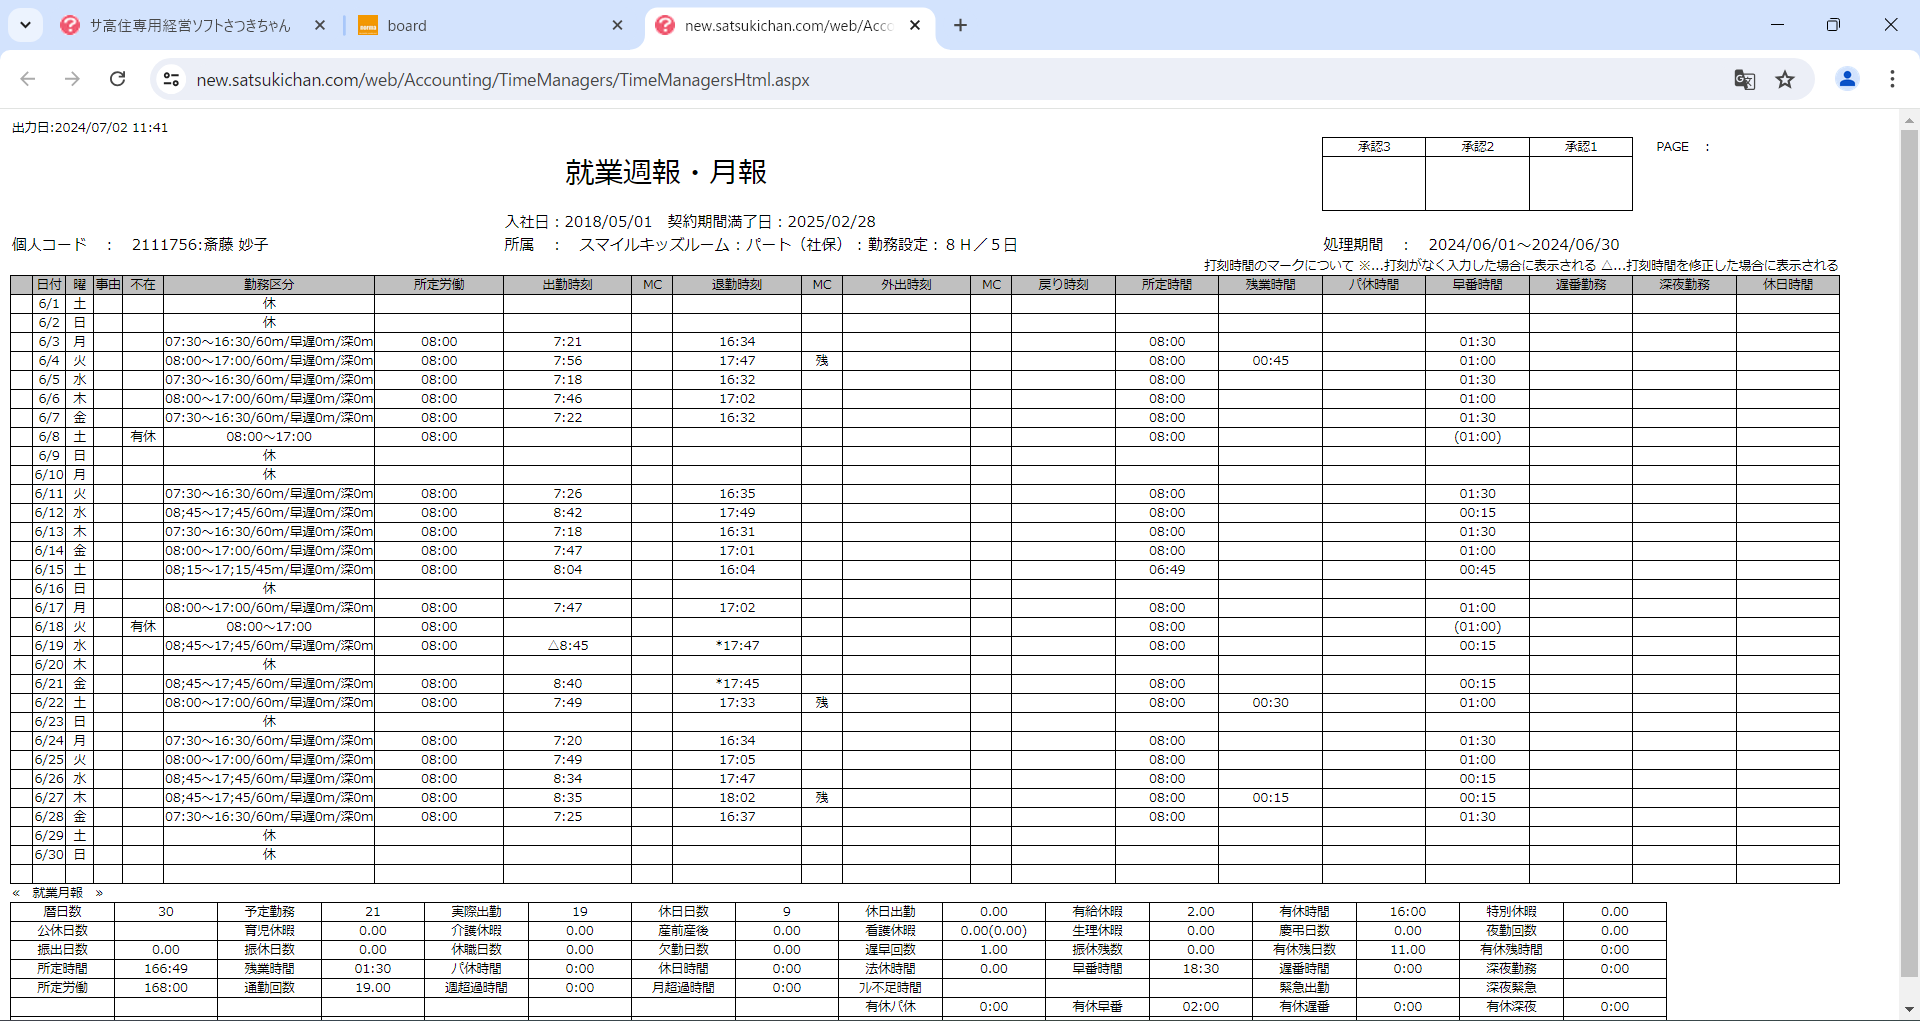The width and height of the screenshot is (1920, 1021).
Task: Open the Chrome three-dot menu
Action: tap(1892, 79)
